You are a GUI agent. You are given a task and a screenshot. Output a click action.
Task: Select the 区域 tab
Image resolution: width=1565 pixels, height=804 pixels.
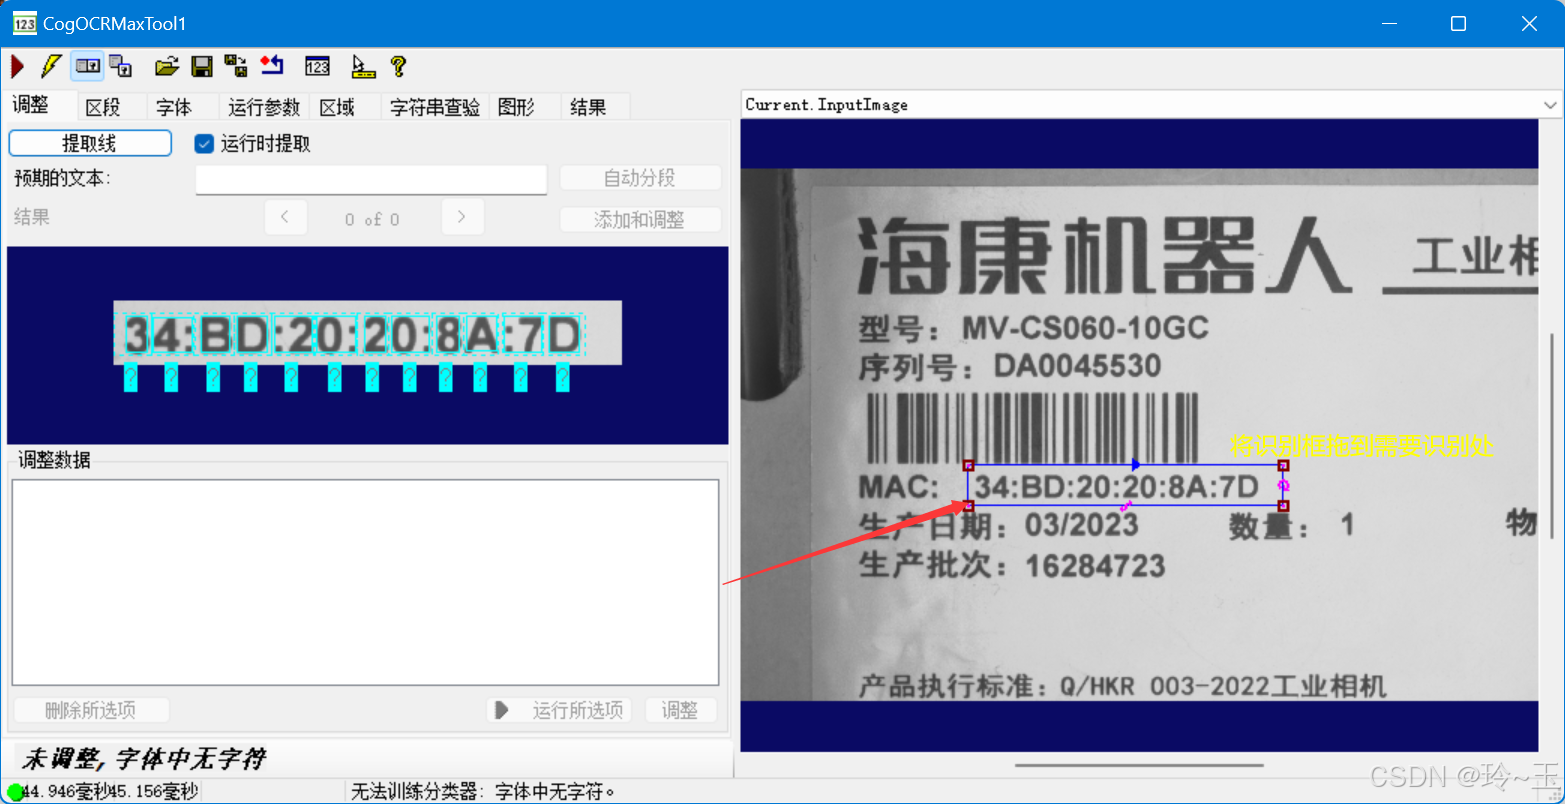click(337, 107)
